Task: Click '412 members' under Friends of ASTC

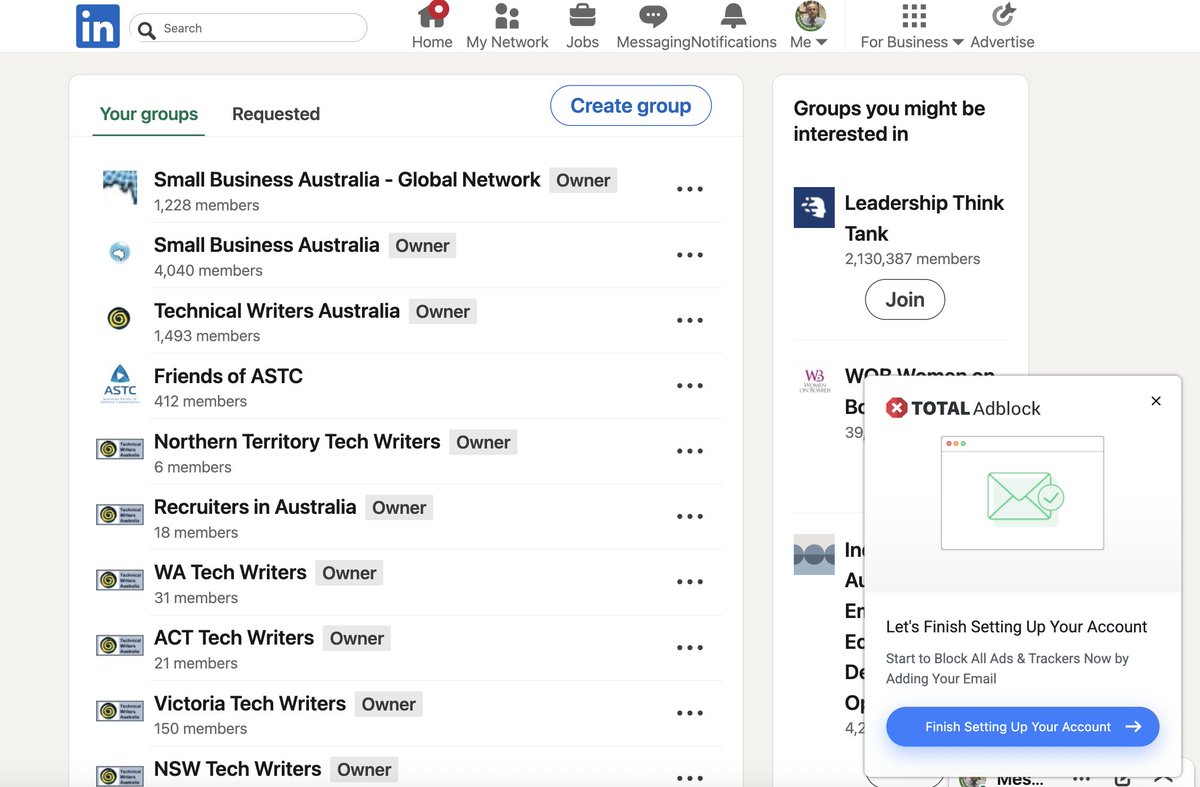Action: point(200,401)
